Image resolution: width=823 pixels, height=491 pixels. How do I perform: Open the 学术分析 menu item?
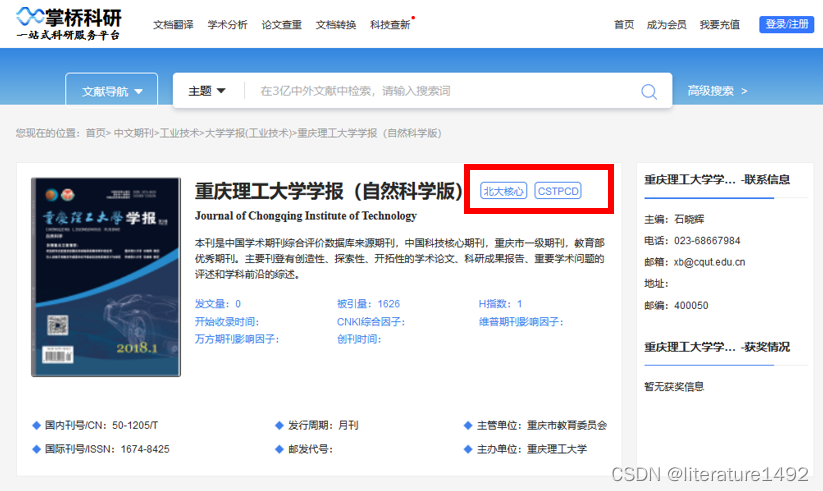(227, 25)
